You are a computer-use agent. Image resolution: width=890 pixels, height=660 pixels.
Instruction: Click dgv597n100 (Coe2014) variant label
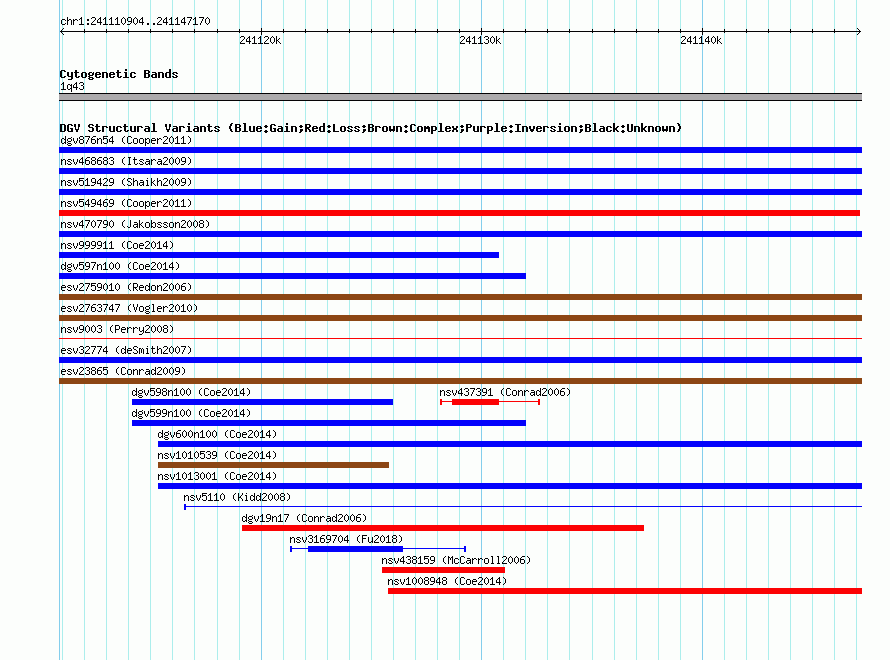tap(120, 266)
